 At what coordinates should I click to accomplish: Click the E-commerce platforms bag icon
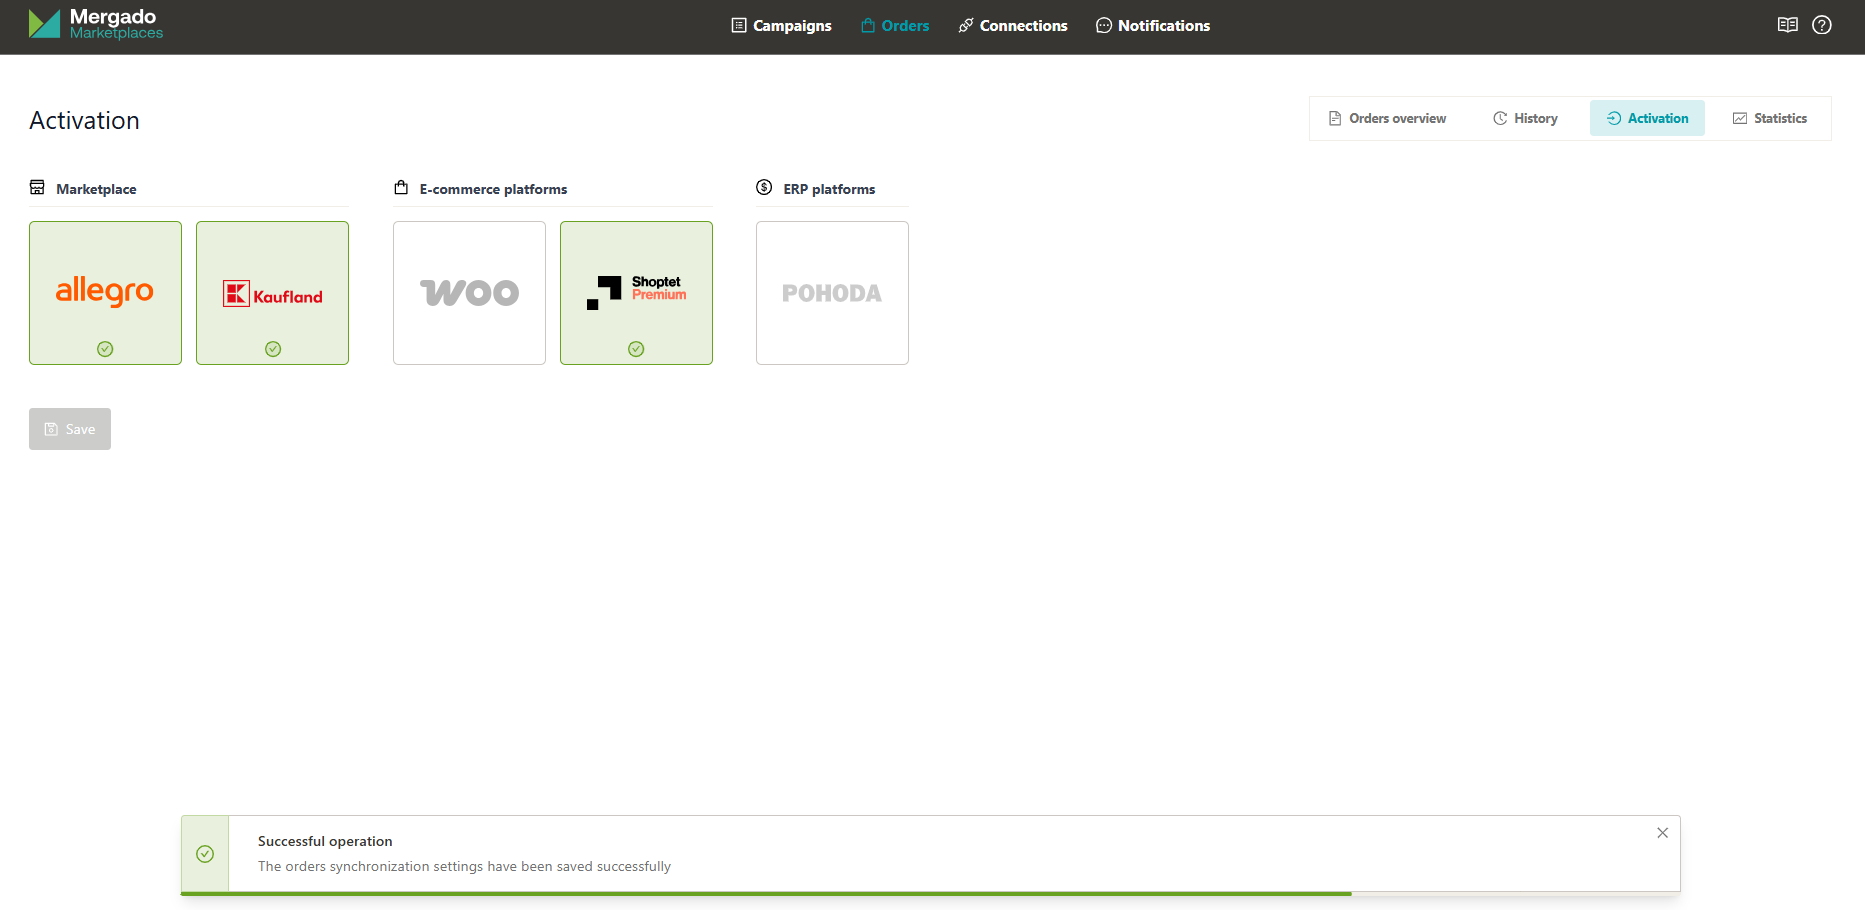coord(401,188)
